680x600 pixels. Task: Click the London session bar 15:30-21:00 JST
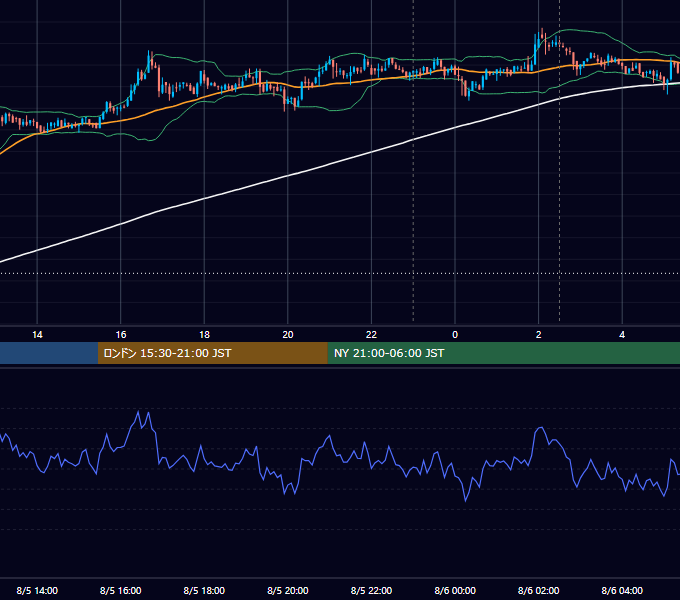[212, 353]
